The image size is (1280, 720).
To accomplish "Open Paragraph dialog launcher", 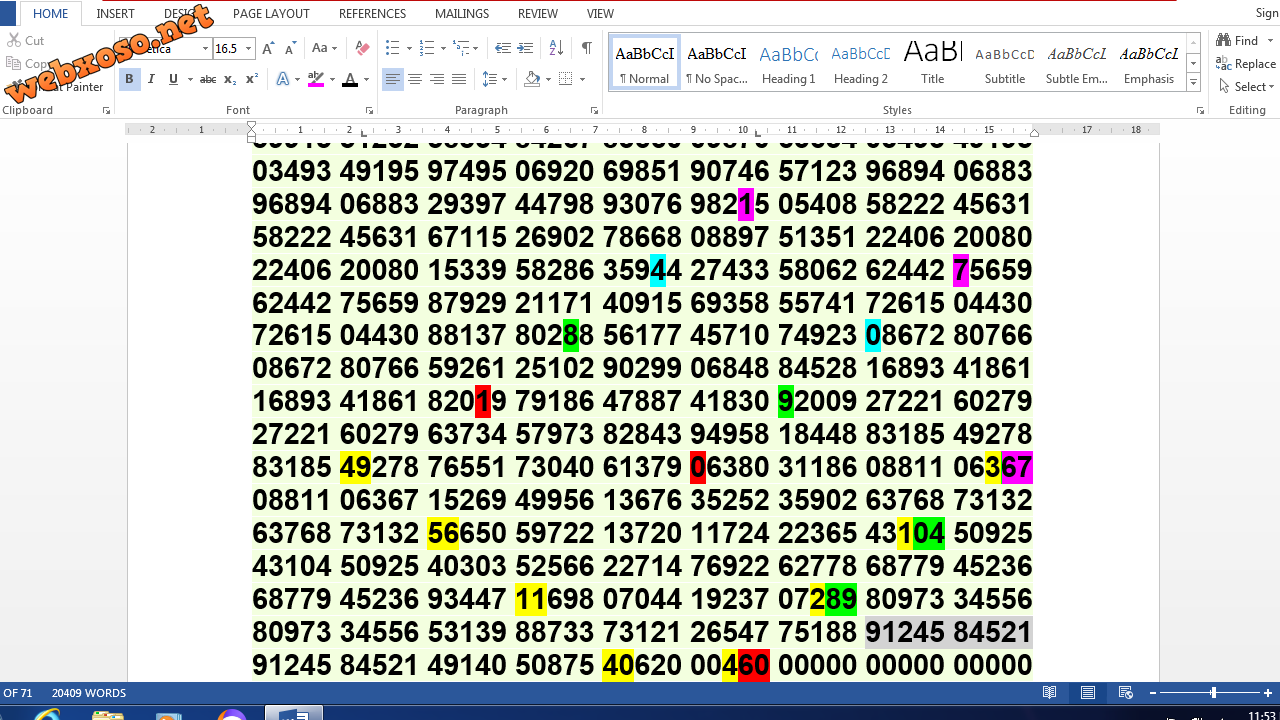I will (x=594, y=111).
